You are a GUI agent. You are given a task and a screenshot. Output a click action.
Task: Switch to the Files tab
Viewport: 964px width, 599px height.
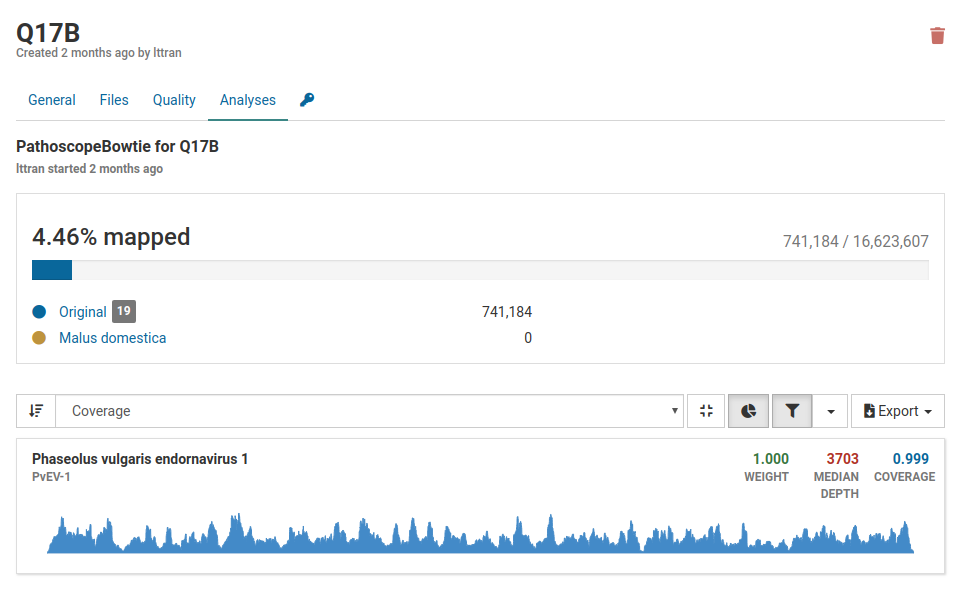click(114, 100)
